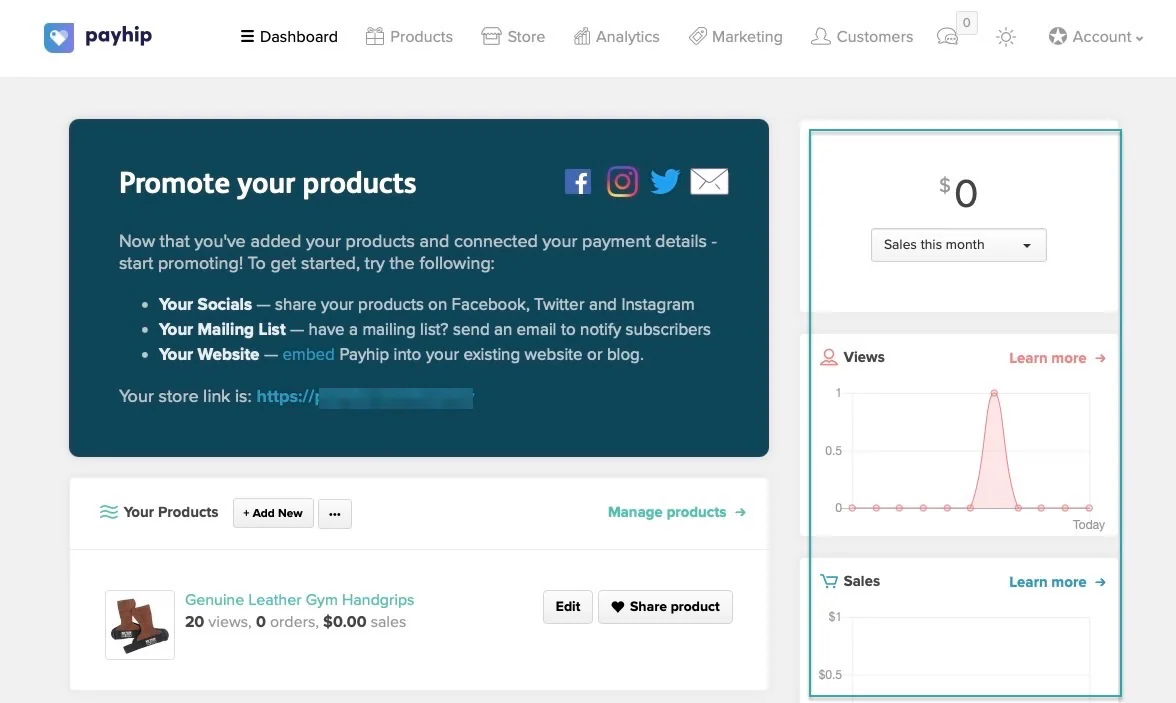Screen dimensions: 1176x703
Task: Open the Genuine Leather Gym Handgrips link
Action: click(299, 599)
